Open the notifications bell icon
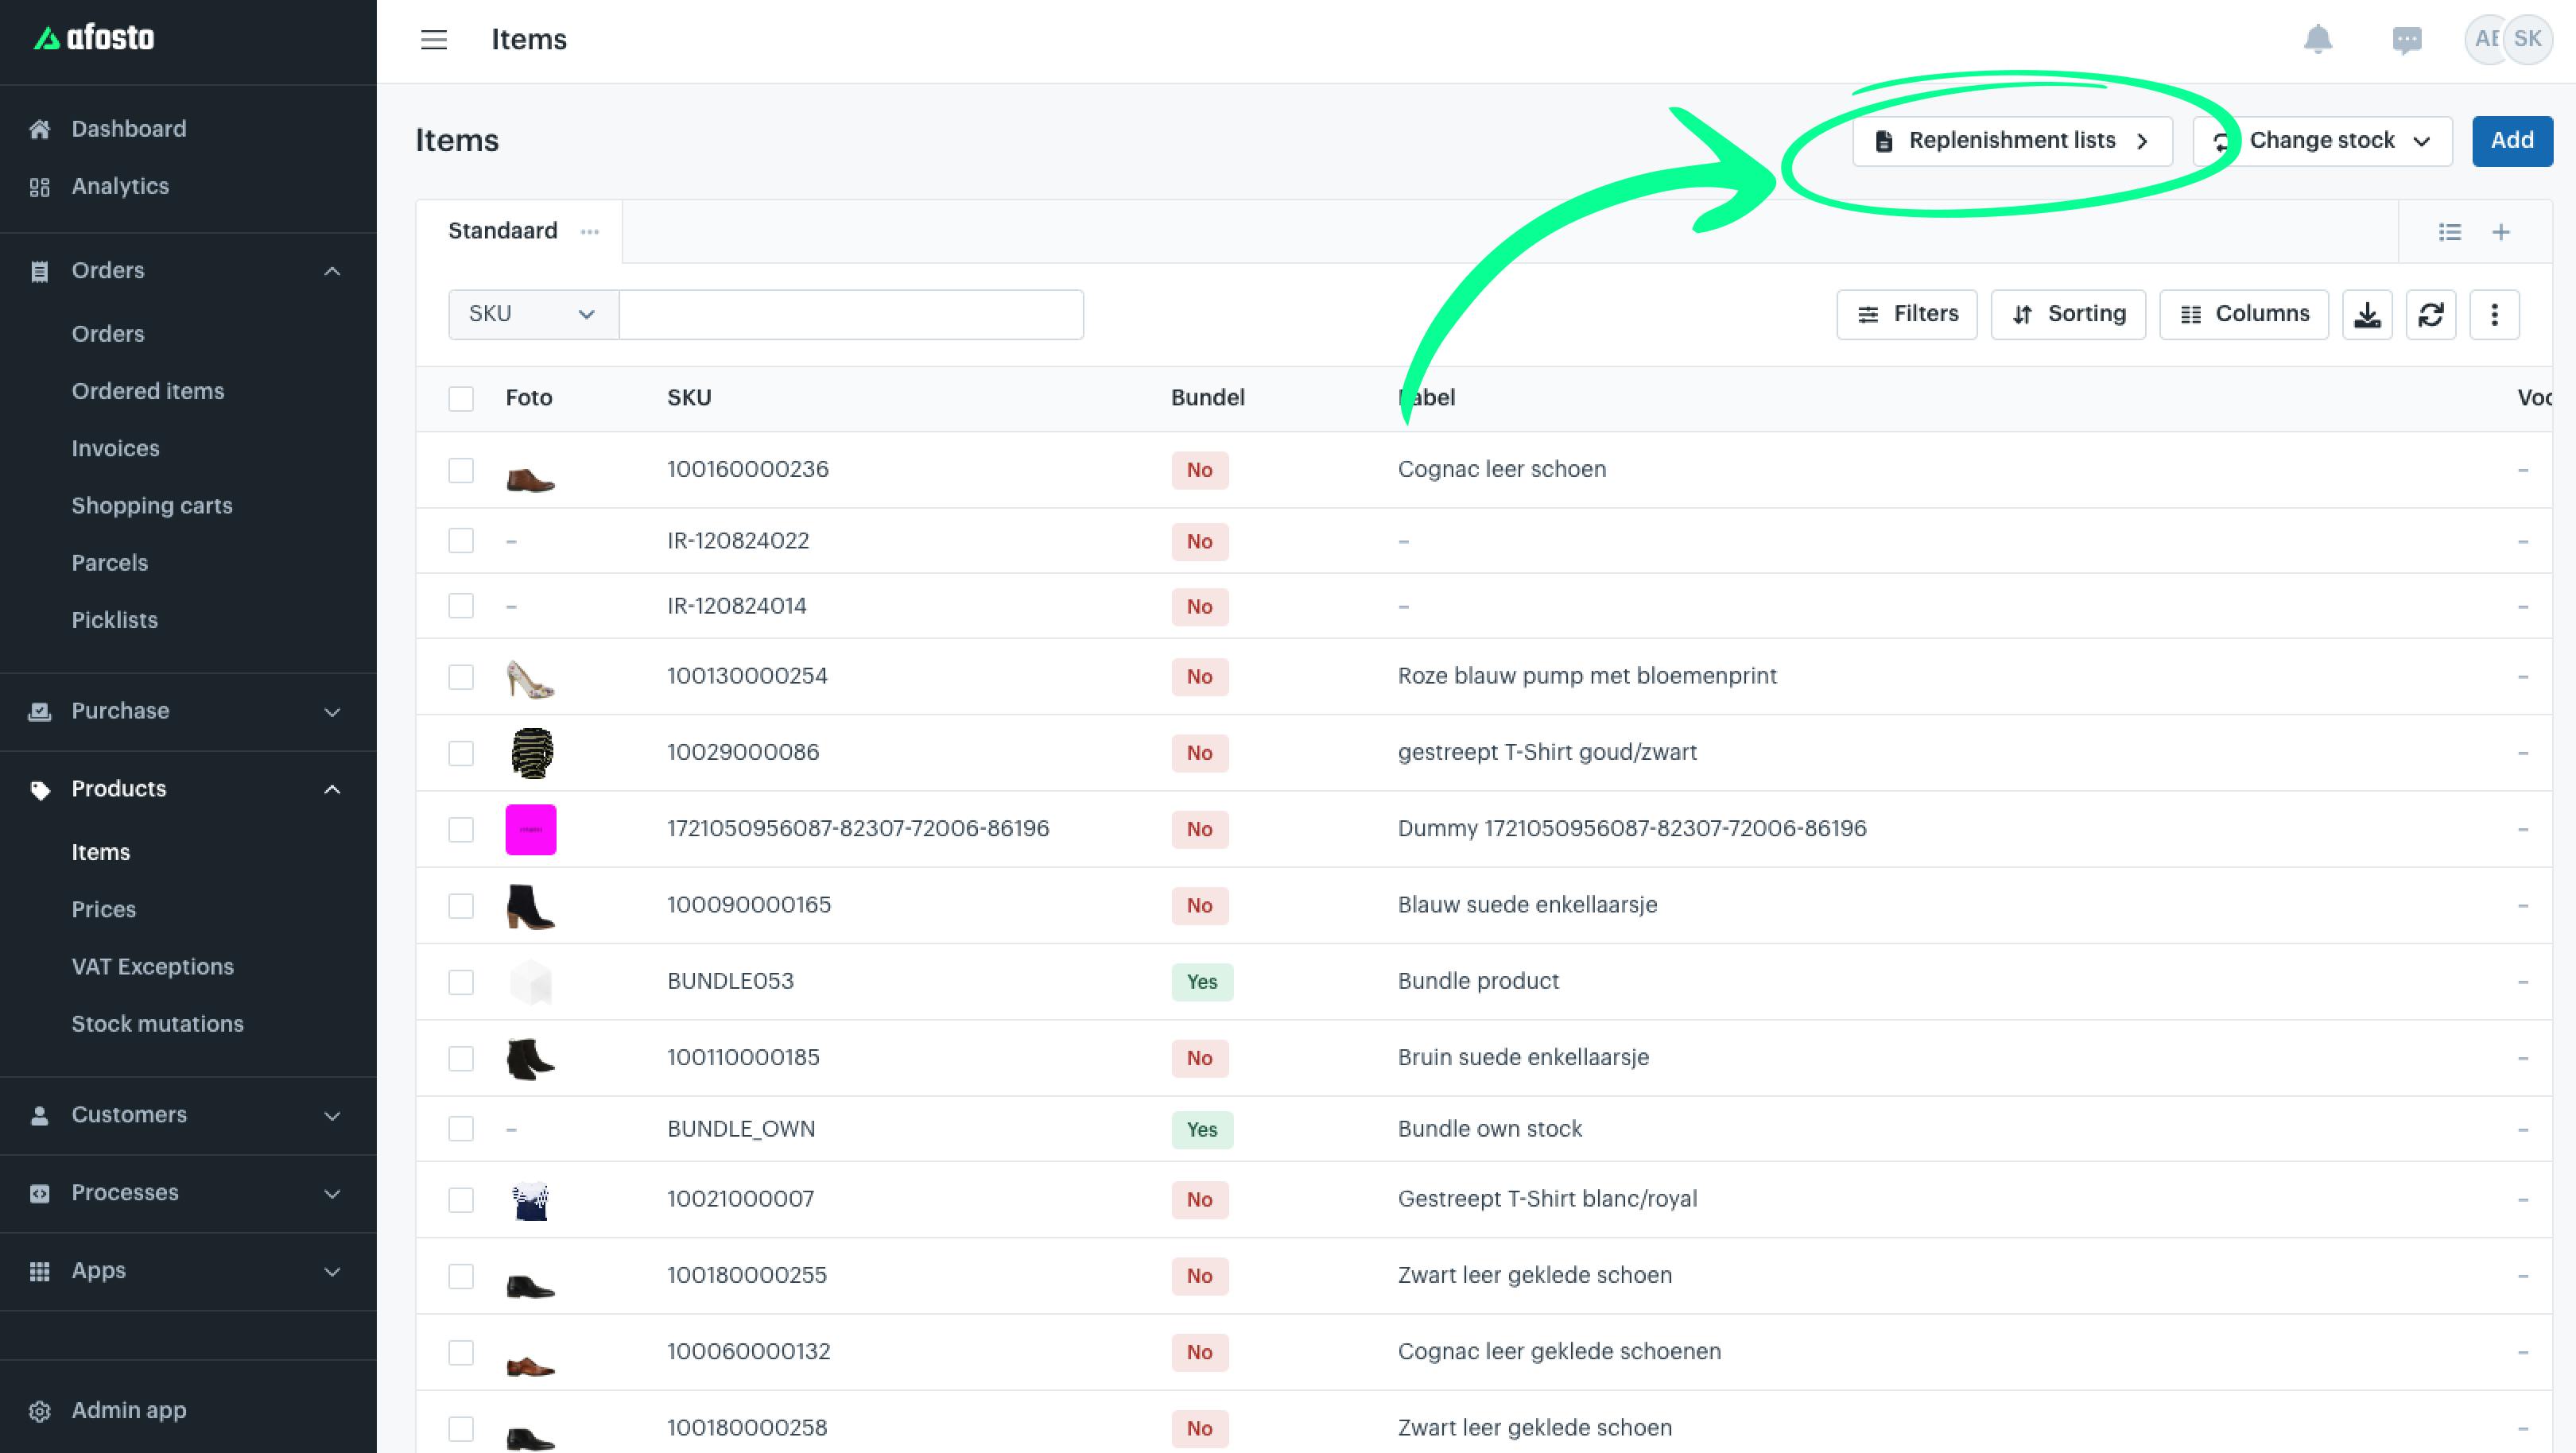2576x1453 pixels. tap(2317, 40)
